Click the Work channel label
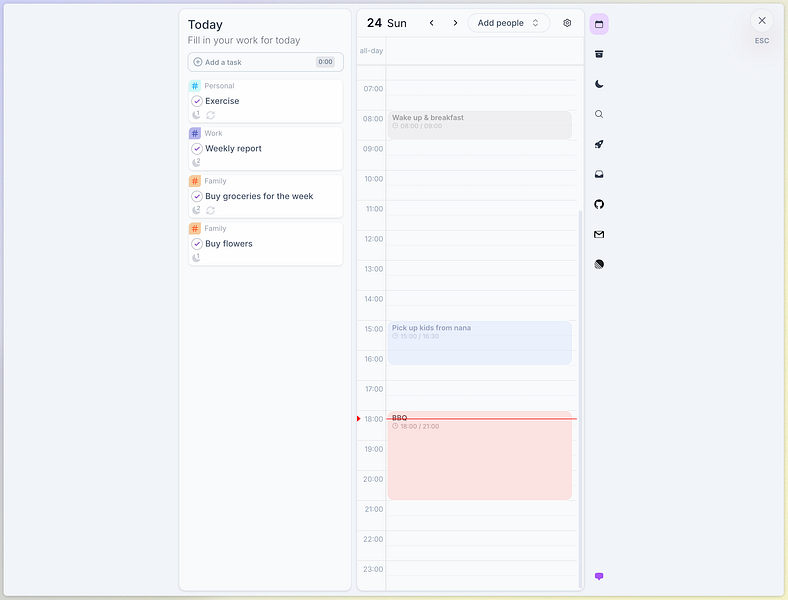 coord(213,133)
